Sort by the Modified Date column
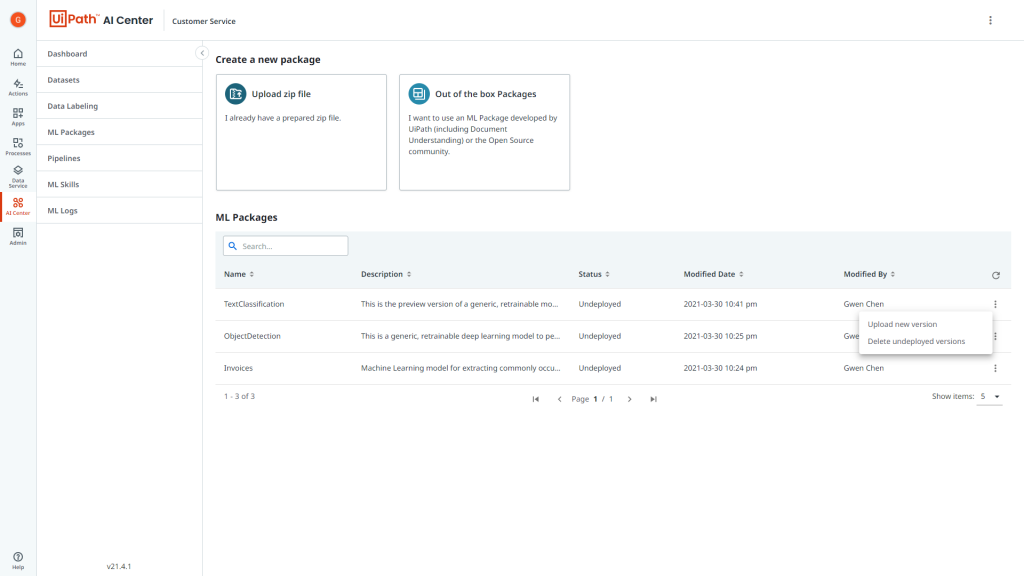1024x576 pixels. (713, 274)
